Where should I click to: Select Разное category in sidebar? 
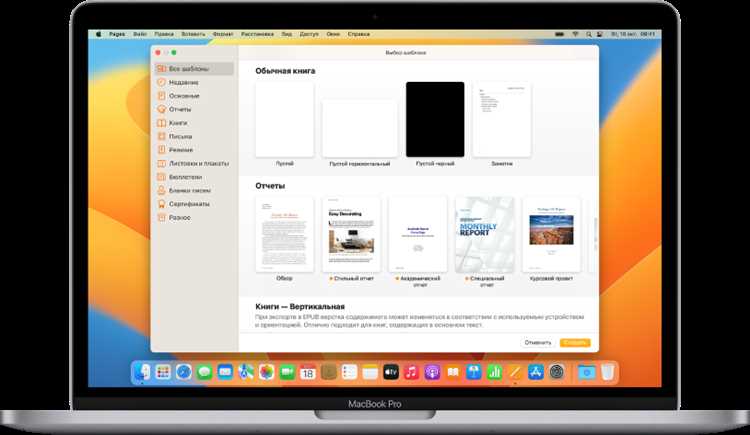[x=194, y=218]
